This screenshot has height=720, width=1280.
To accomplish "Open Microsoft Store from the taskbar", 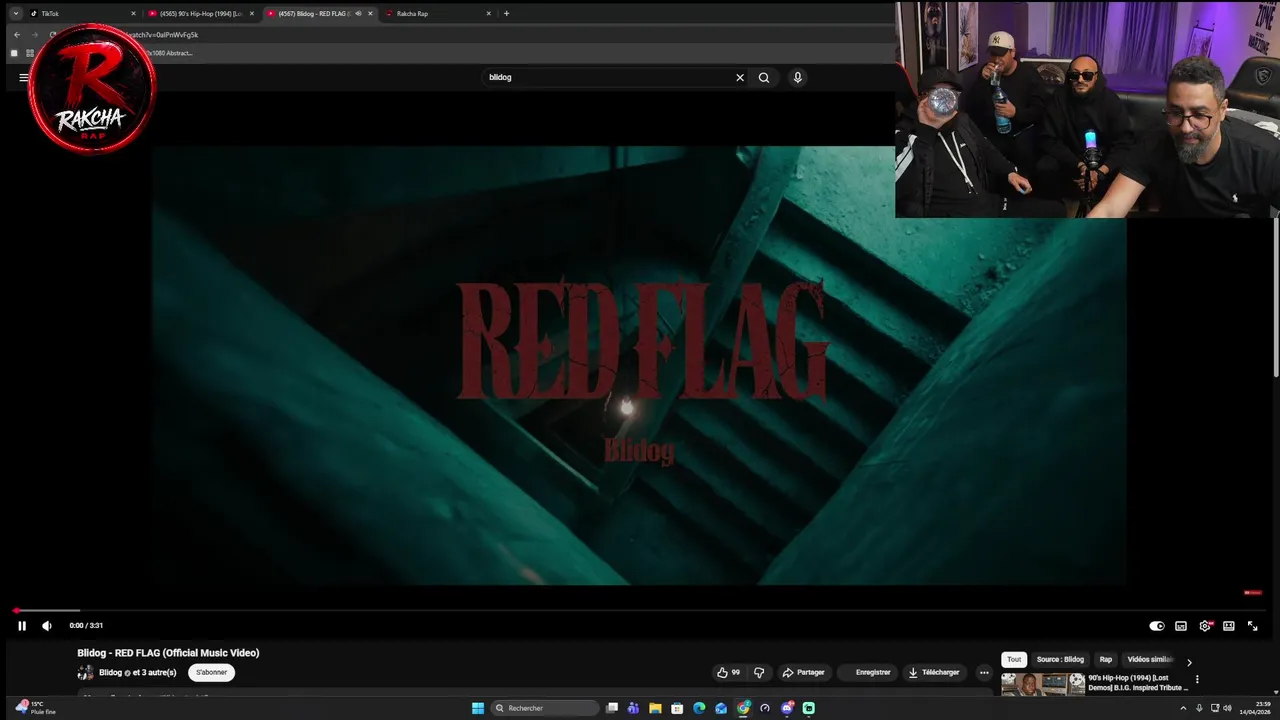I will 677,708.
